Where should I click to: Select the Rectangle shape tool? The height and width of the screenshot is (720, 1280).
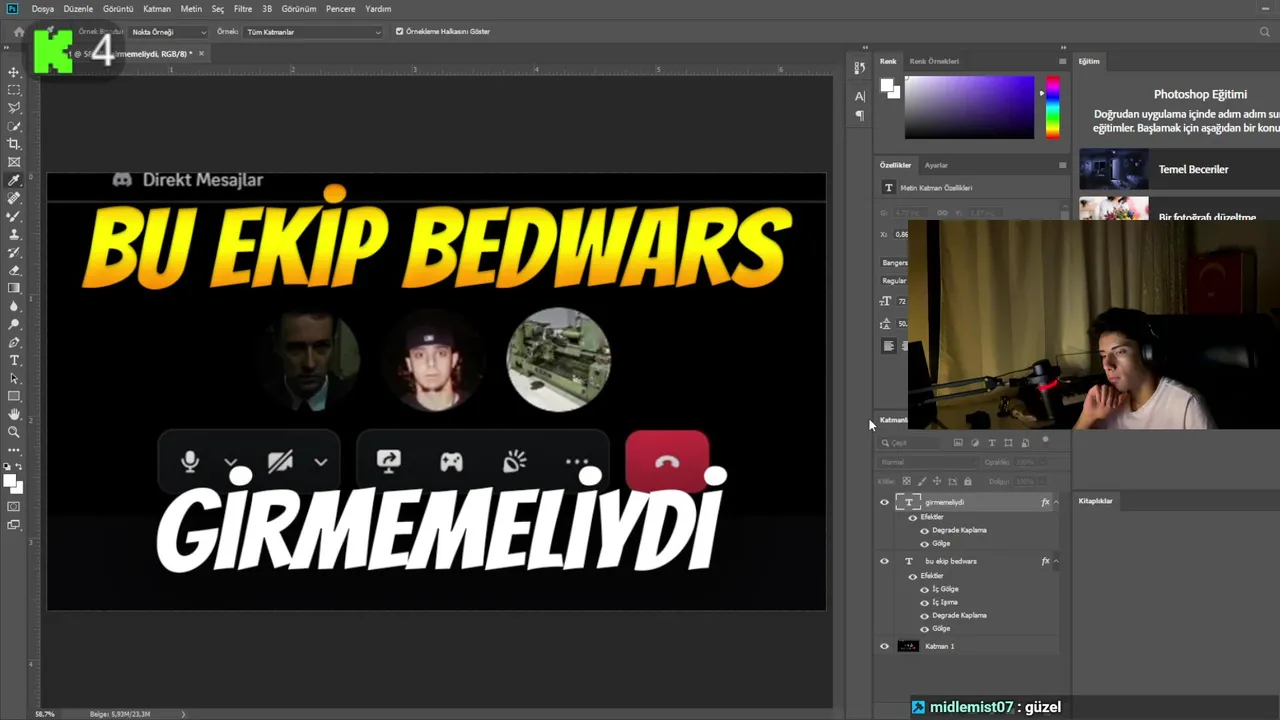click(14, 396)
